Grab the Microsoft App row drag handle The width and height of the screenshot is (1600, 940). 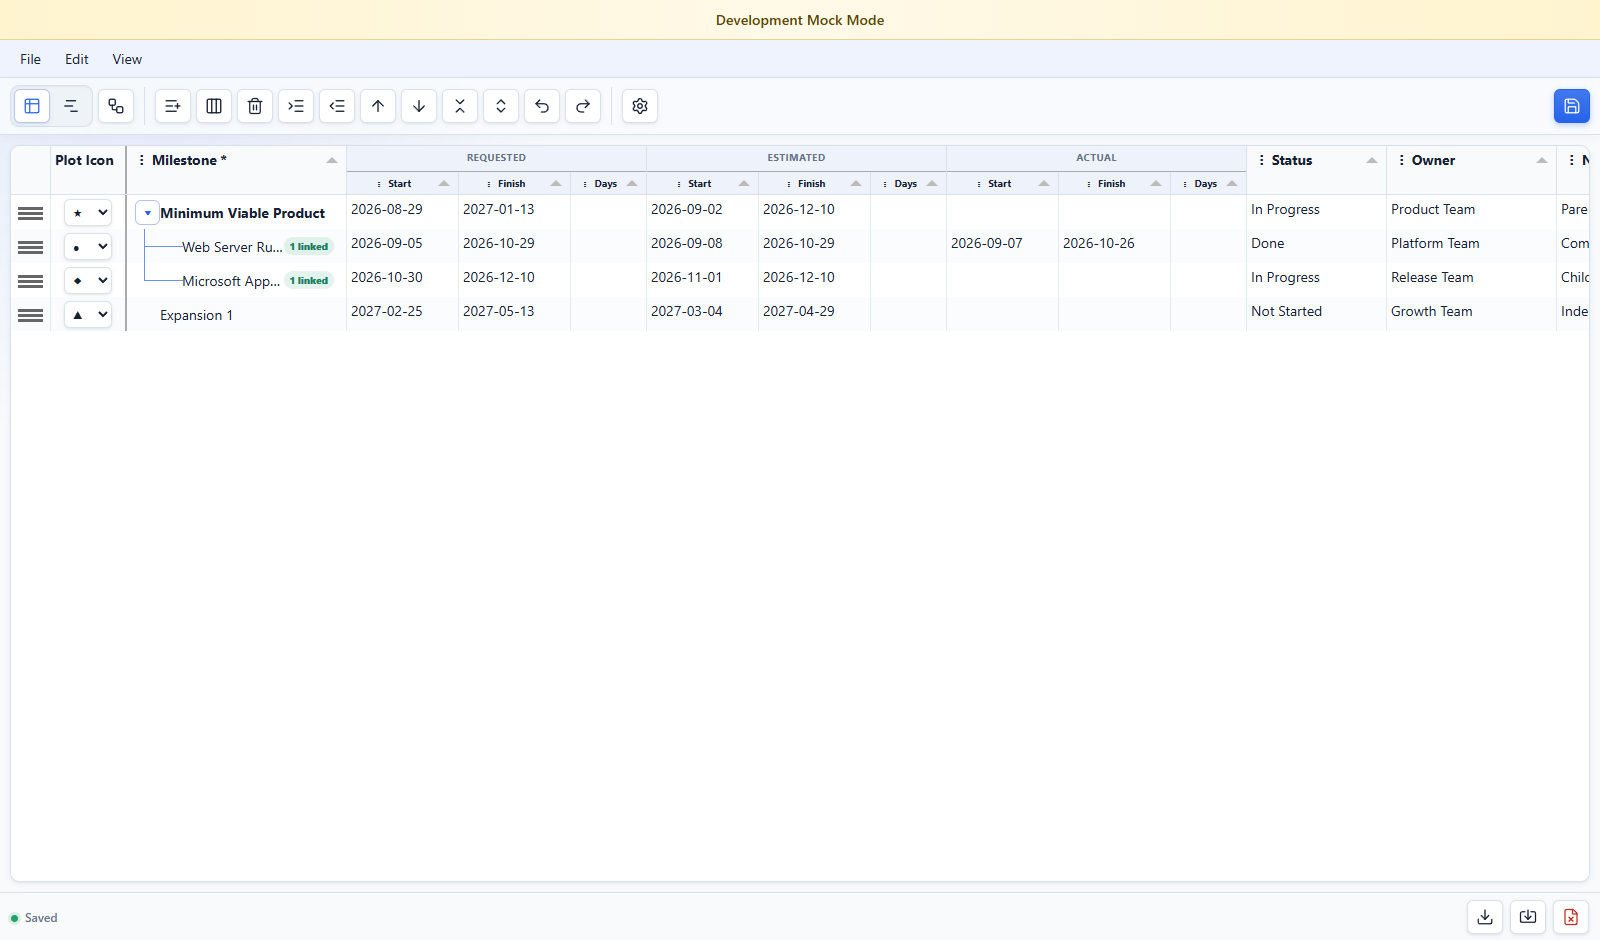pos(31,281)
